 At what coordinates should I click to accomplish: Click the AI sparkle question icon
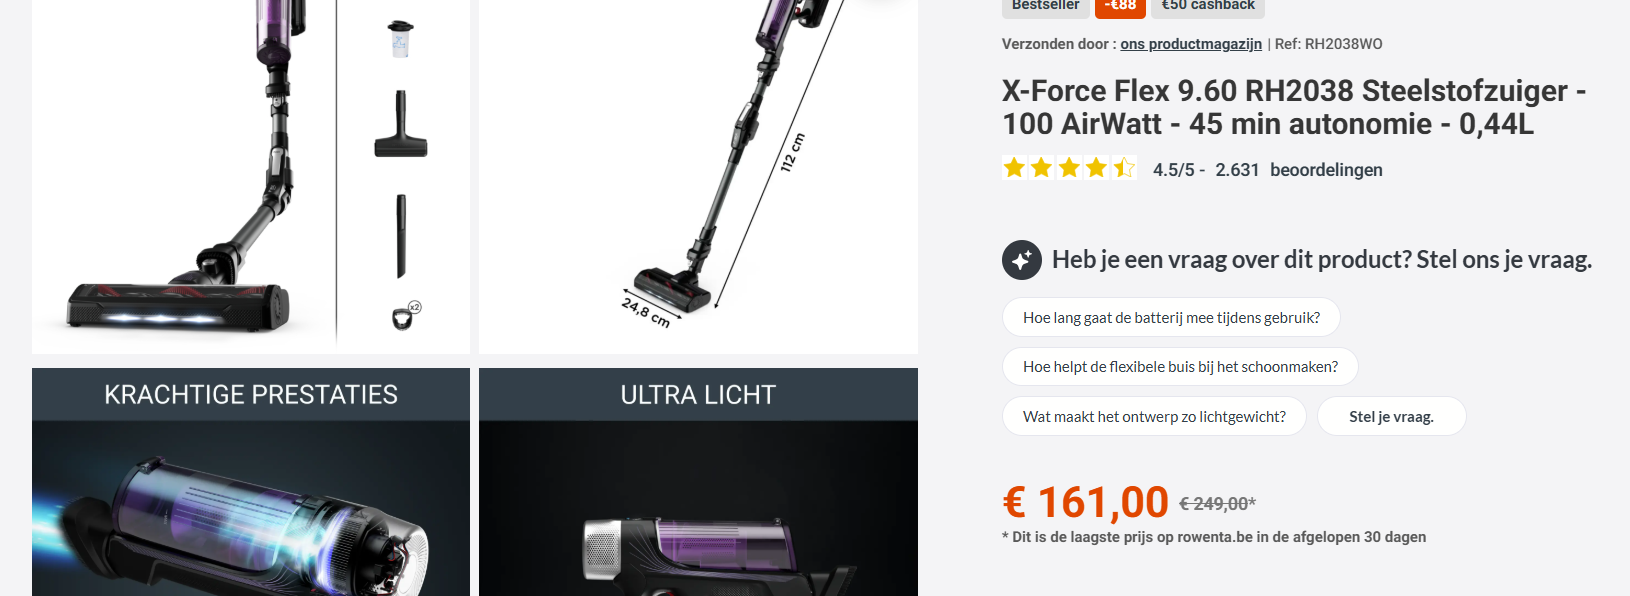(x=1021, y=260)
